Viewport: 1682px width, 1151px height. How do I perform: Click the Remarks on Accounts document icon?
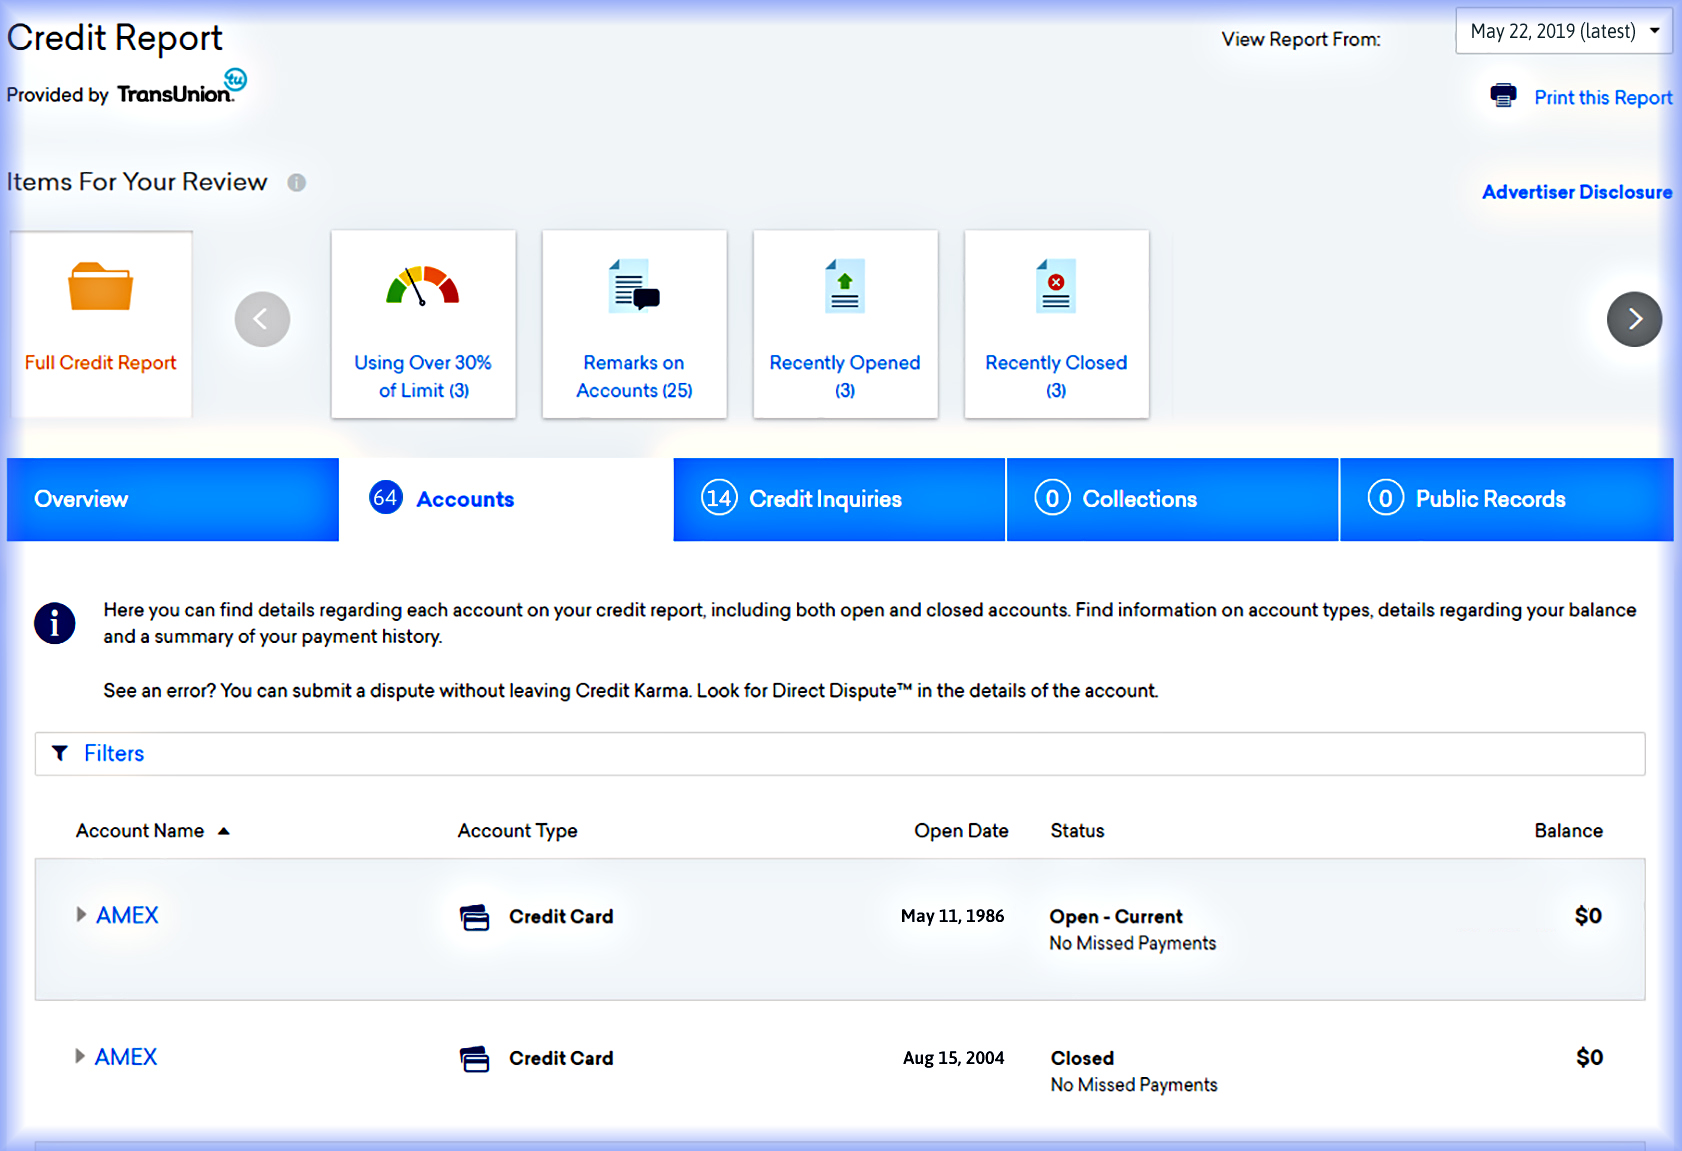tap(634, 286)
